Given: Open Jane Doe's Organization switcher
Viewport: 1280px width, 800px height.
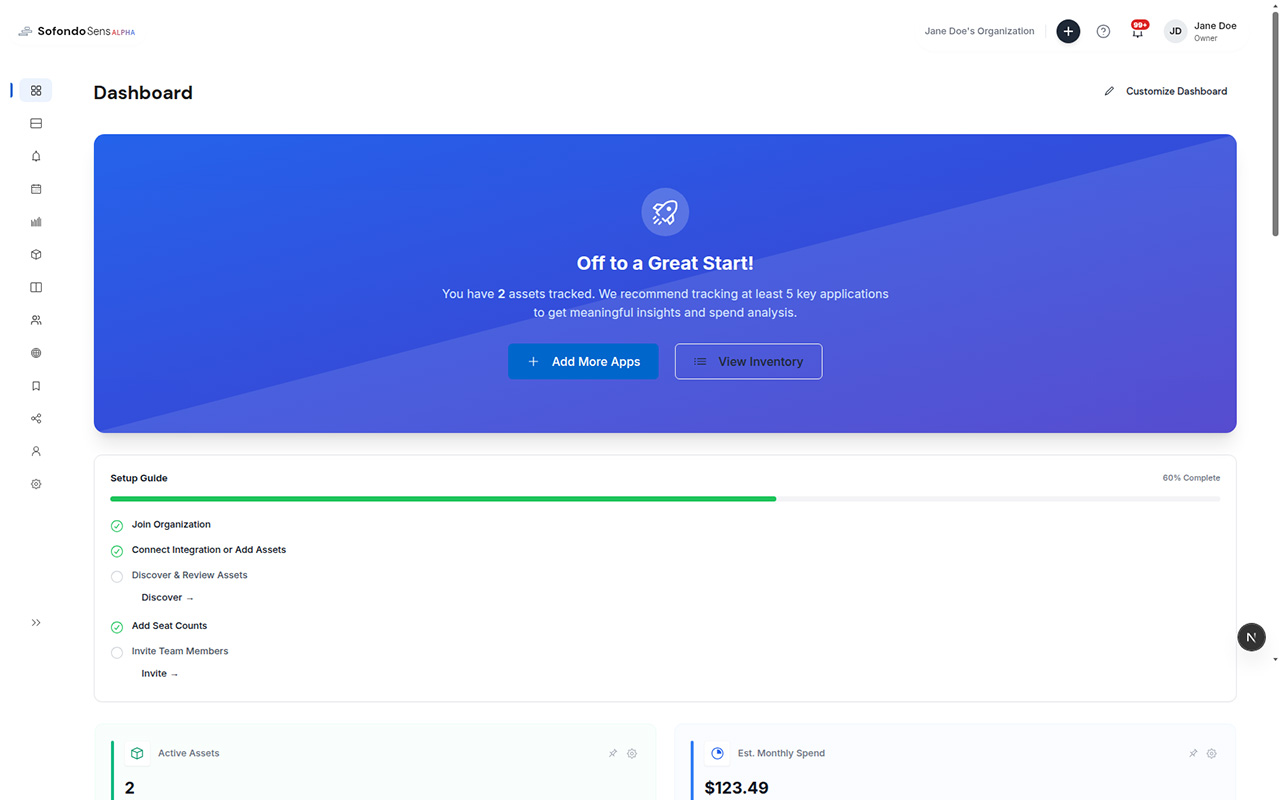Looking at the screenshot, I should [979, 31].
